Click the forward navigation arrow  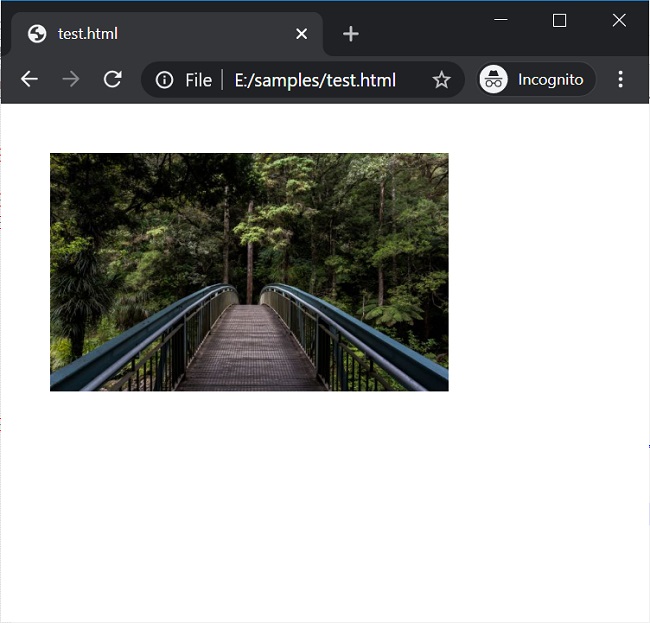point(70,79)
